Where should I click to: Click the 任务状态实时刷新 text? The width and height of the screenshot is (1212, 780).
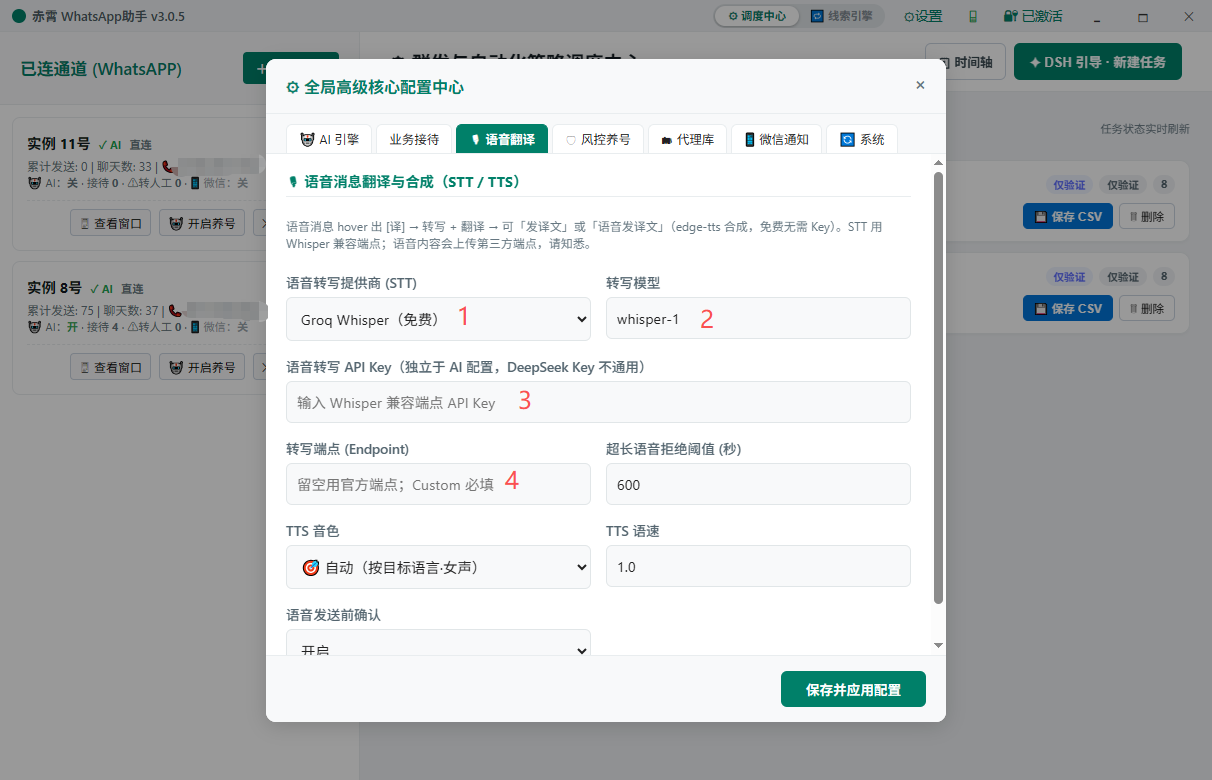[x=1145, y=129]
